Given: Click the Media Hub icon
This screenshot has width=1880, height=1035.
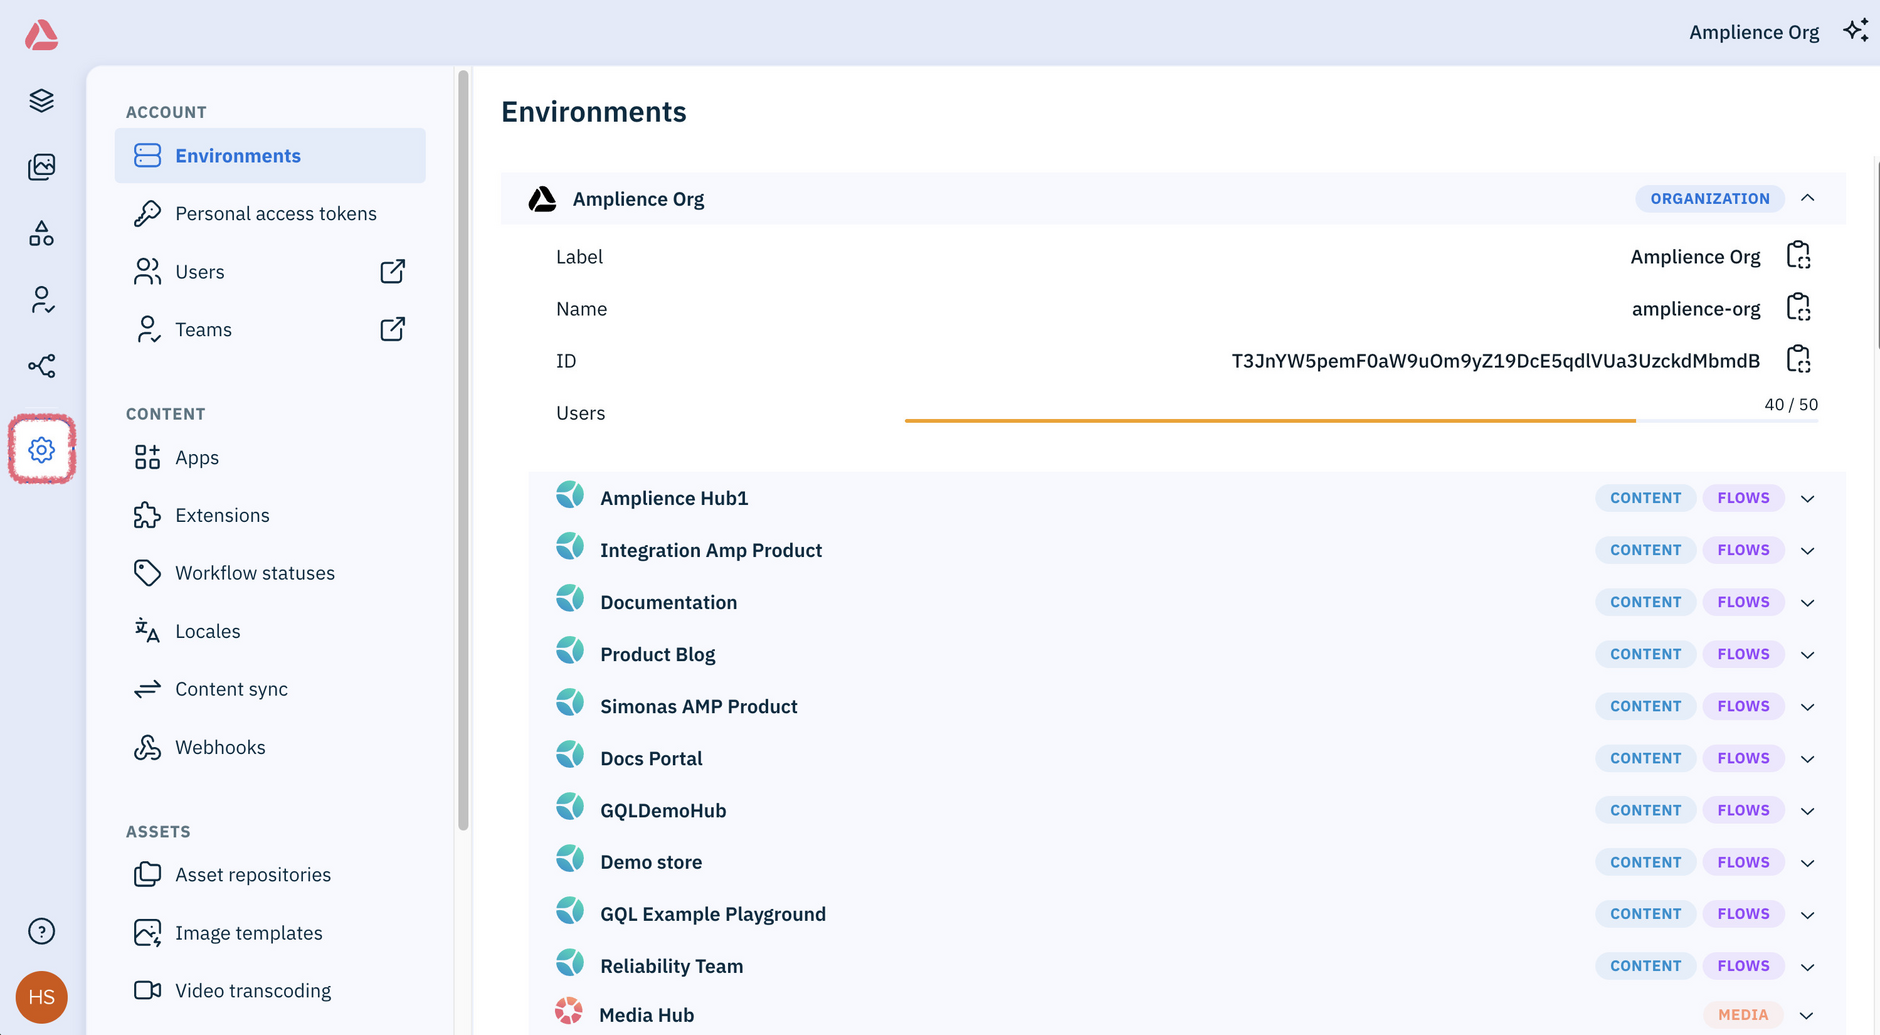Looking at the screenshot, I should coord(569,1011).
